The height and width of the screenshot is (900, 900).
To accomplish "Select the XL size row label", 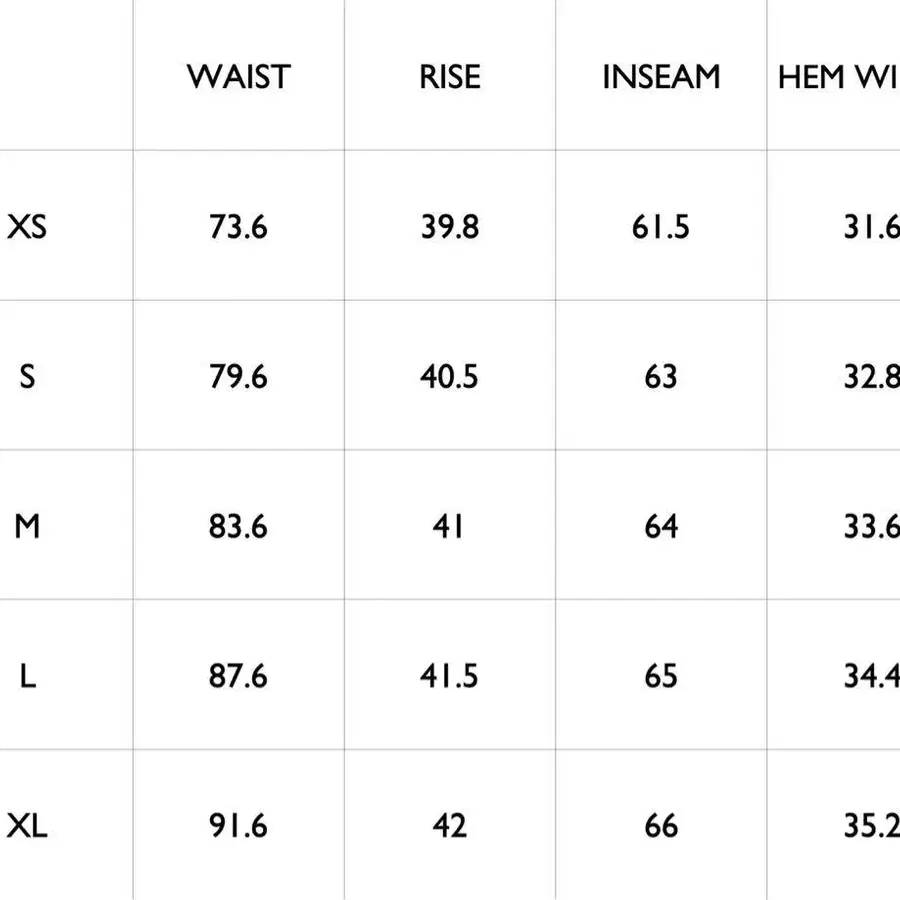I will tap(26, 827).
